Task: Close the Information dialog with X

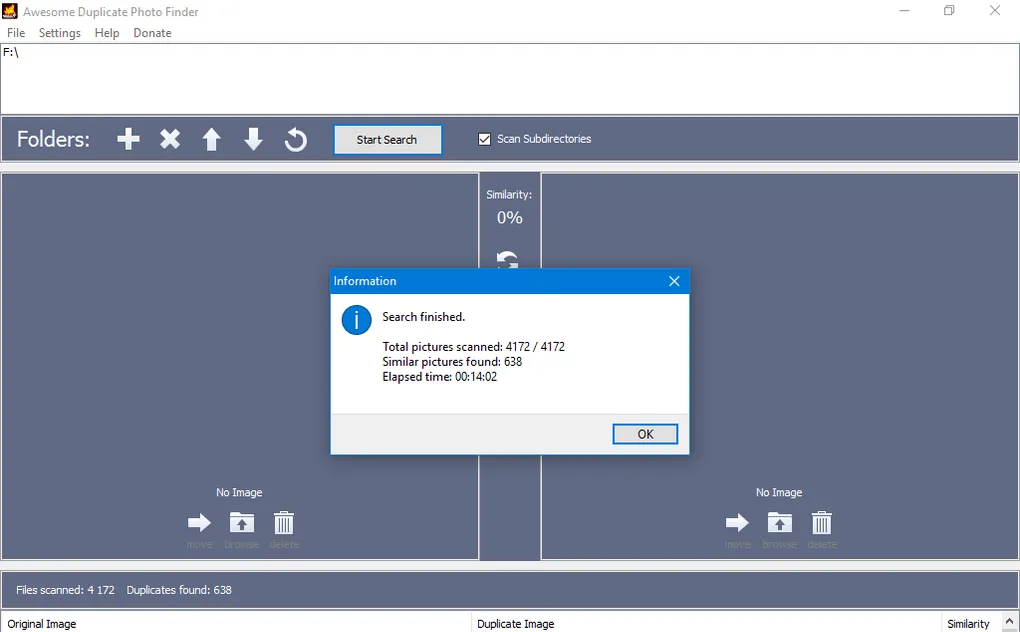Action: click(674, 281)
